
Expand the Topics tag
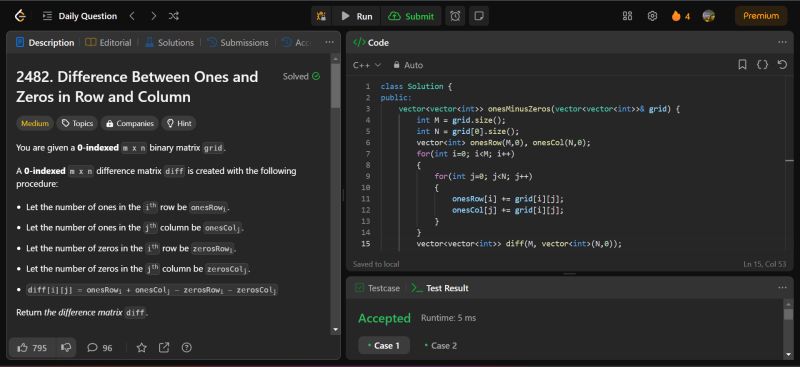click(x=77, y=124)
